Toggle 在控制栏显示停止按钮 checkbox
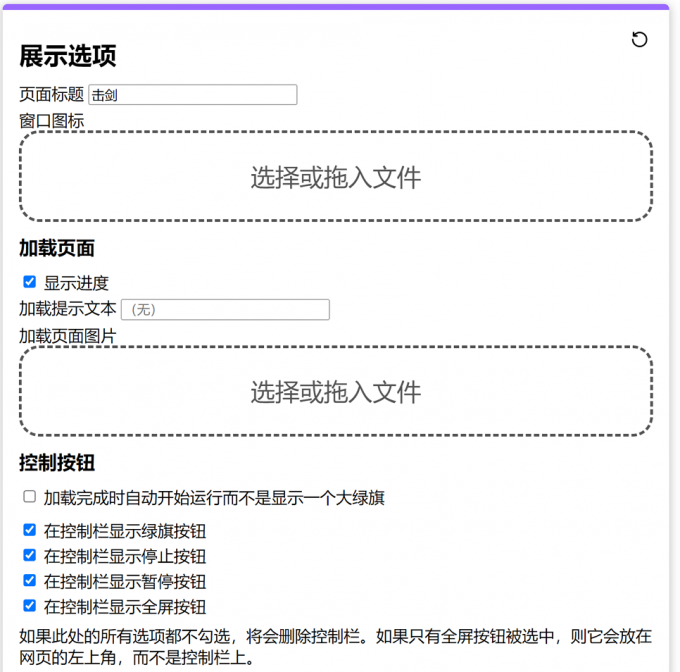The width and height of the screenshot is (680, 672). (x=29, y=555)
